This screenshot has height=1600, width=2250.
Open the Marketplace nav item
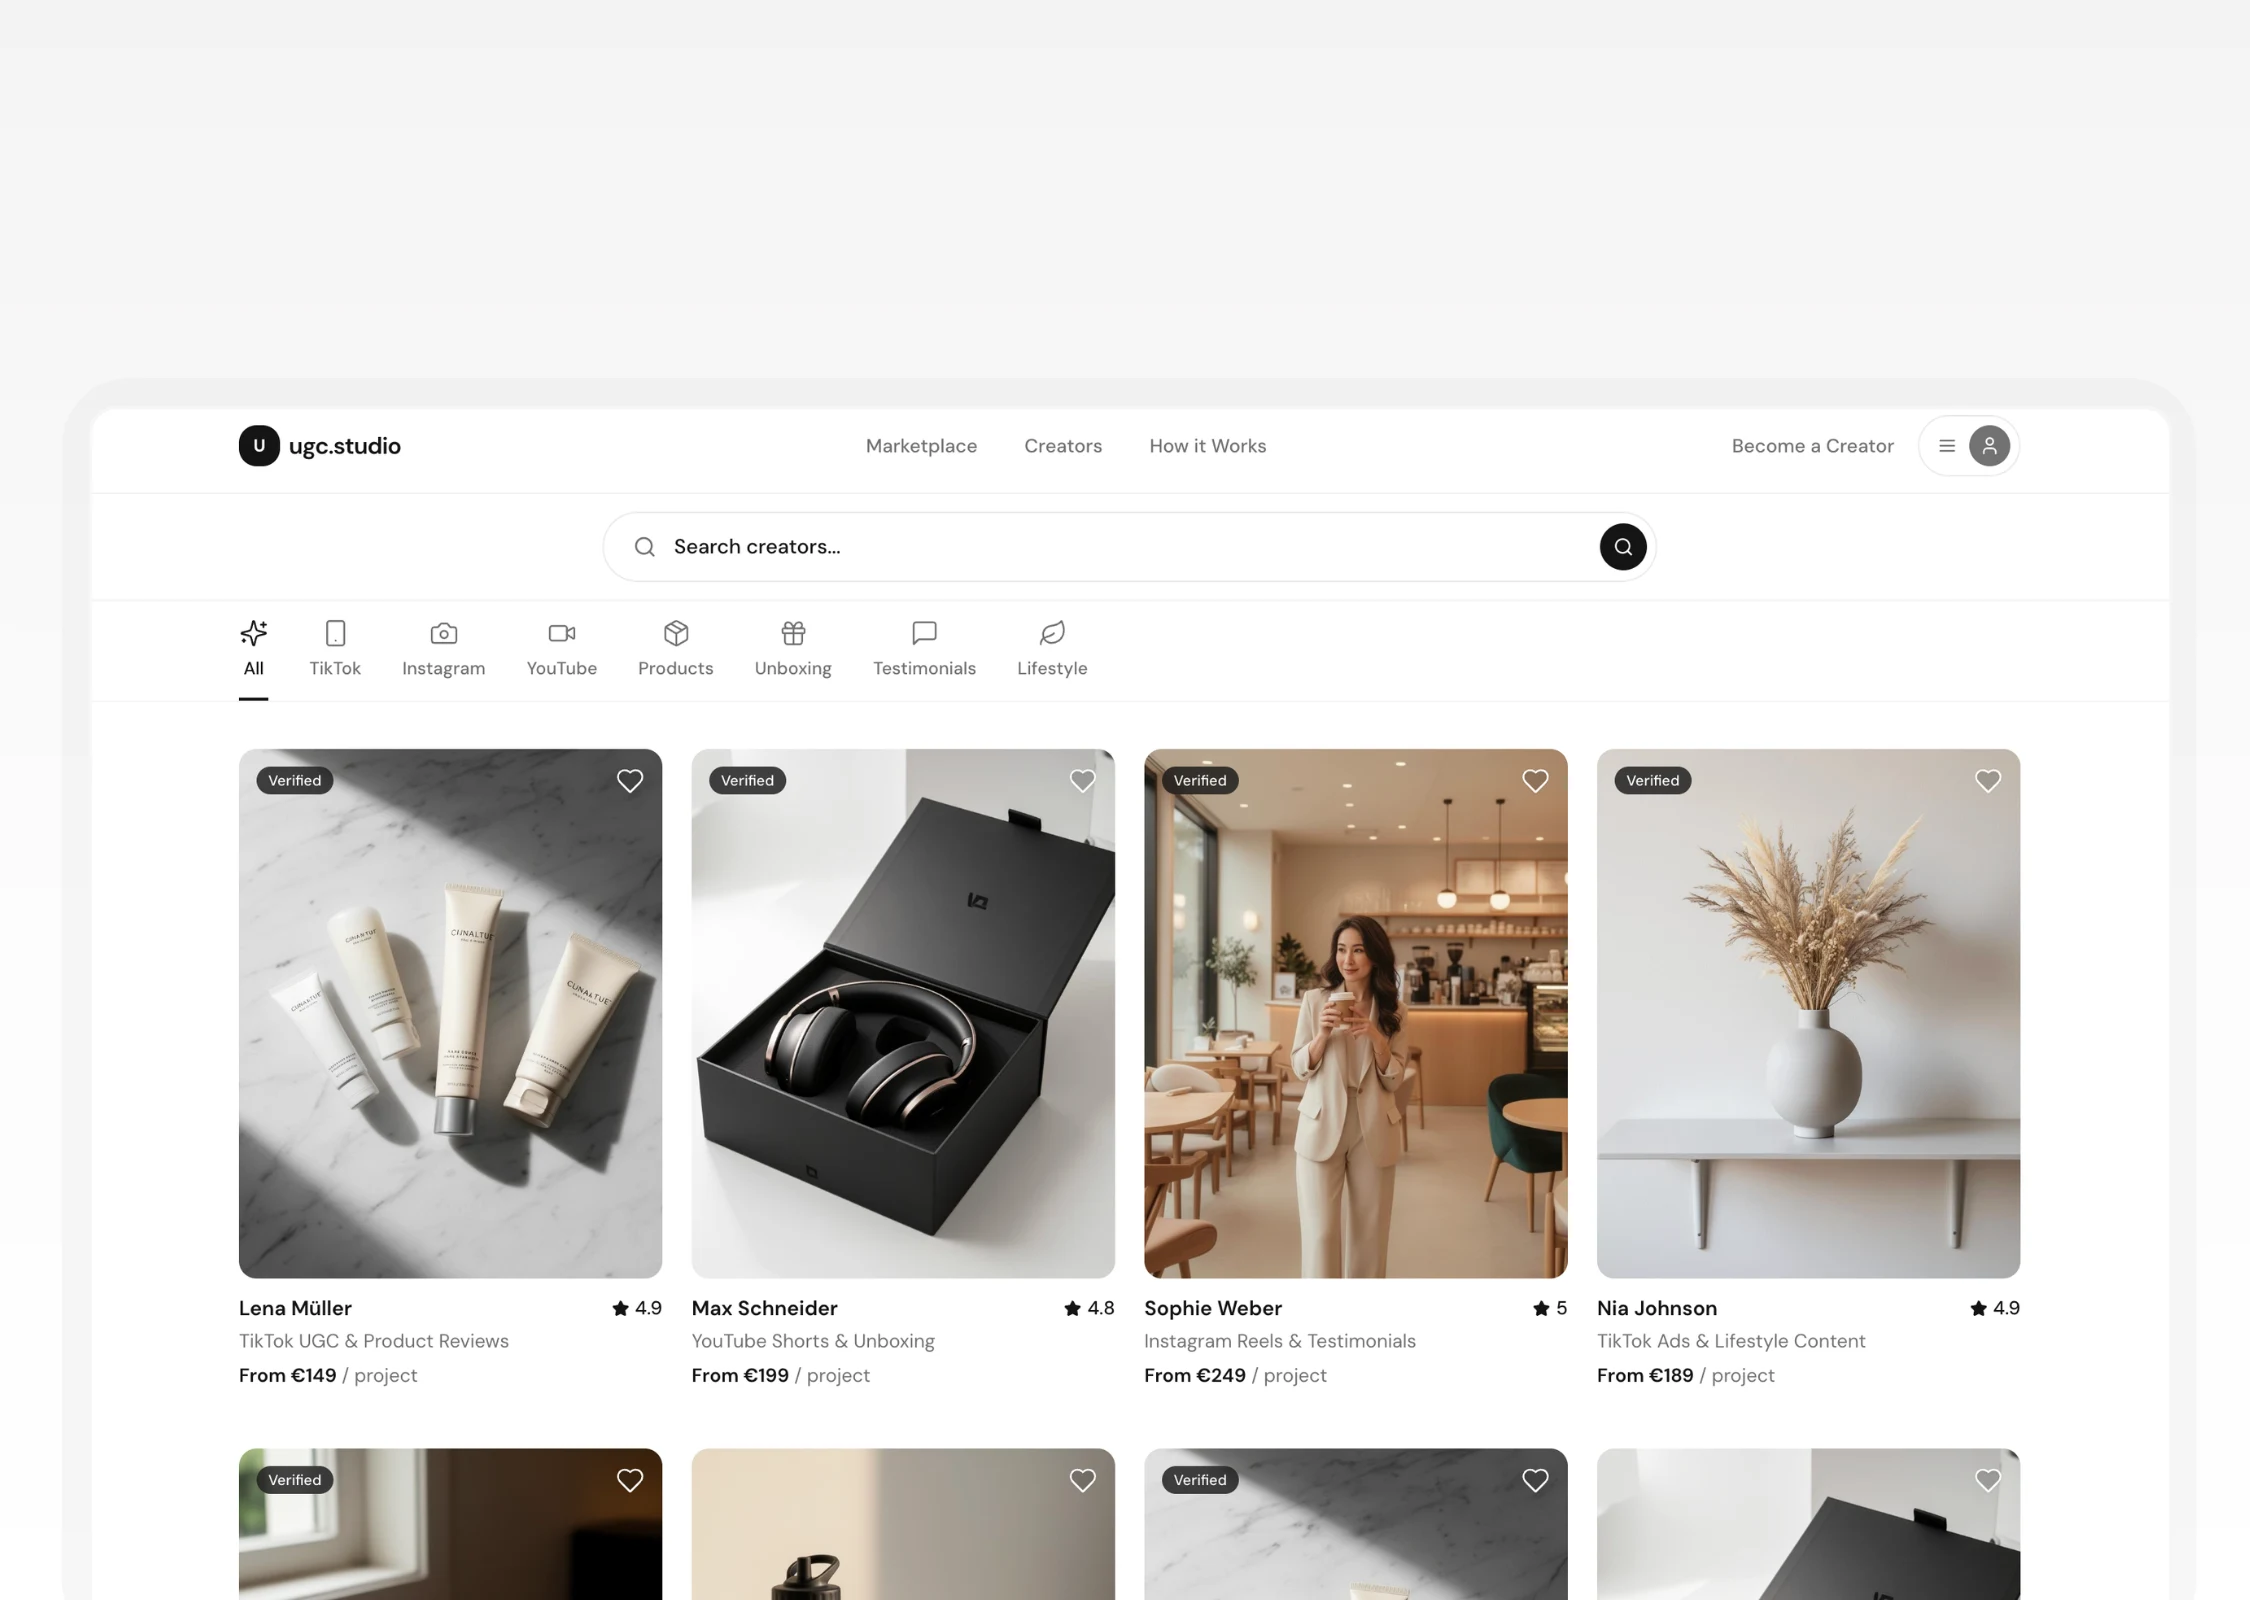click(921, 446)
